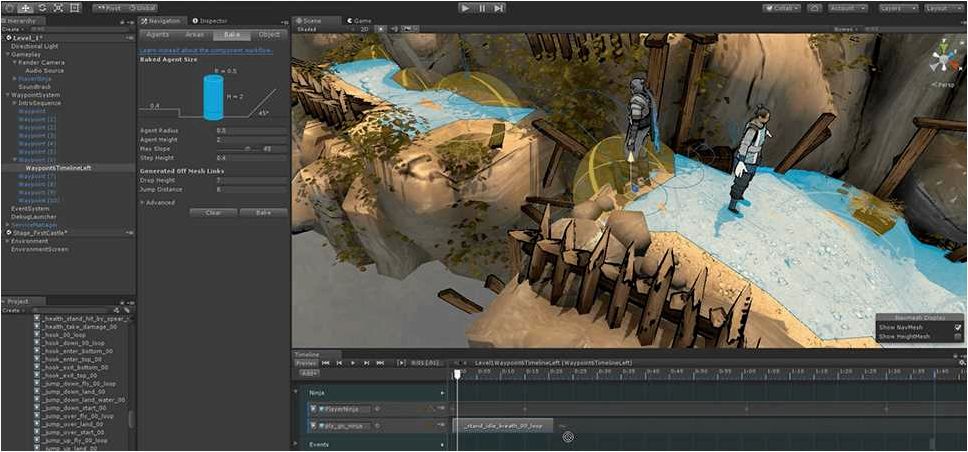Toggle Preview button in Timeline
Viewport: 968px width, 452px height.
[306, 363]
